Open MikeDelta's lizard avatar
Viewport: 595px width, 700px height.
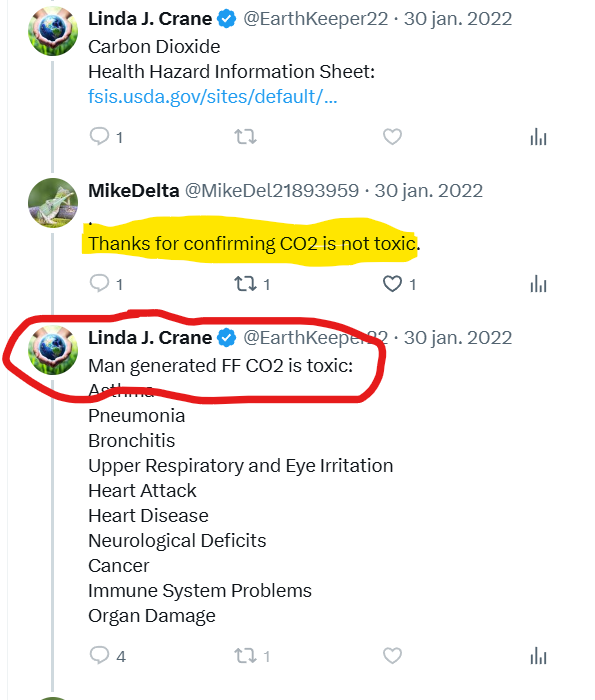pos(53,203)
